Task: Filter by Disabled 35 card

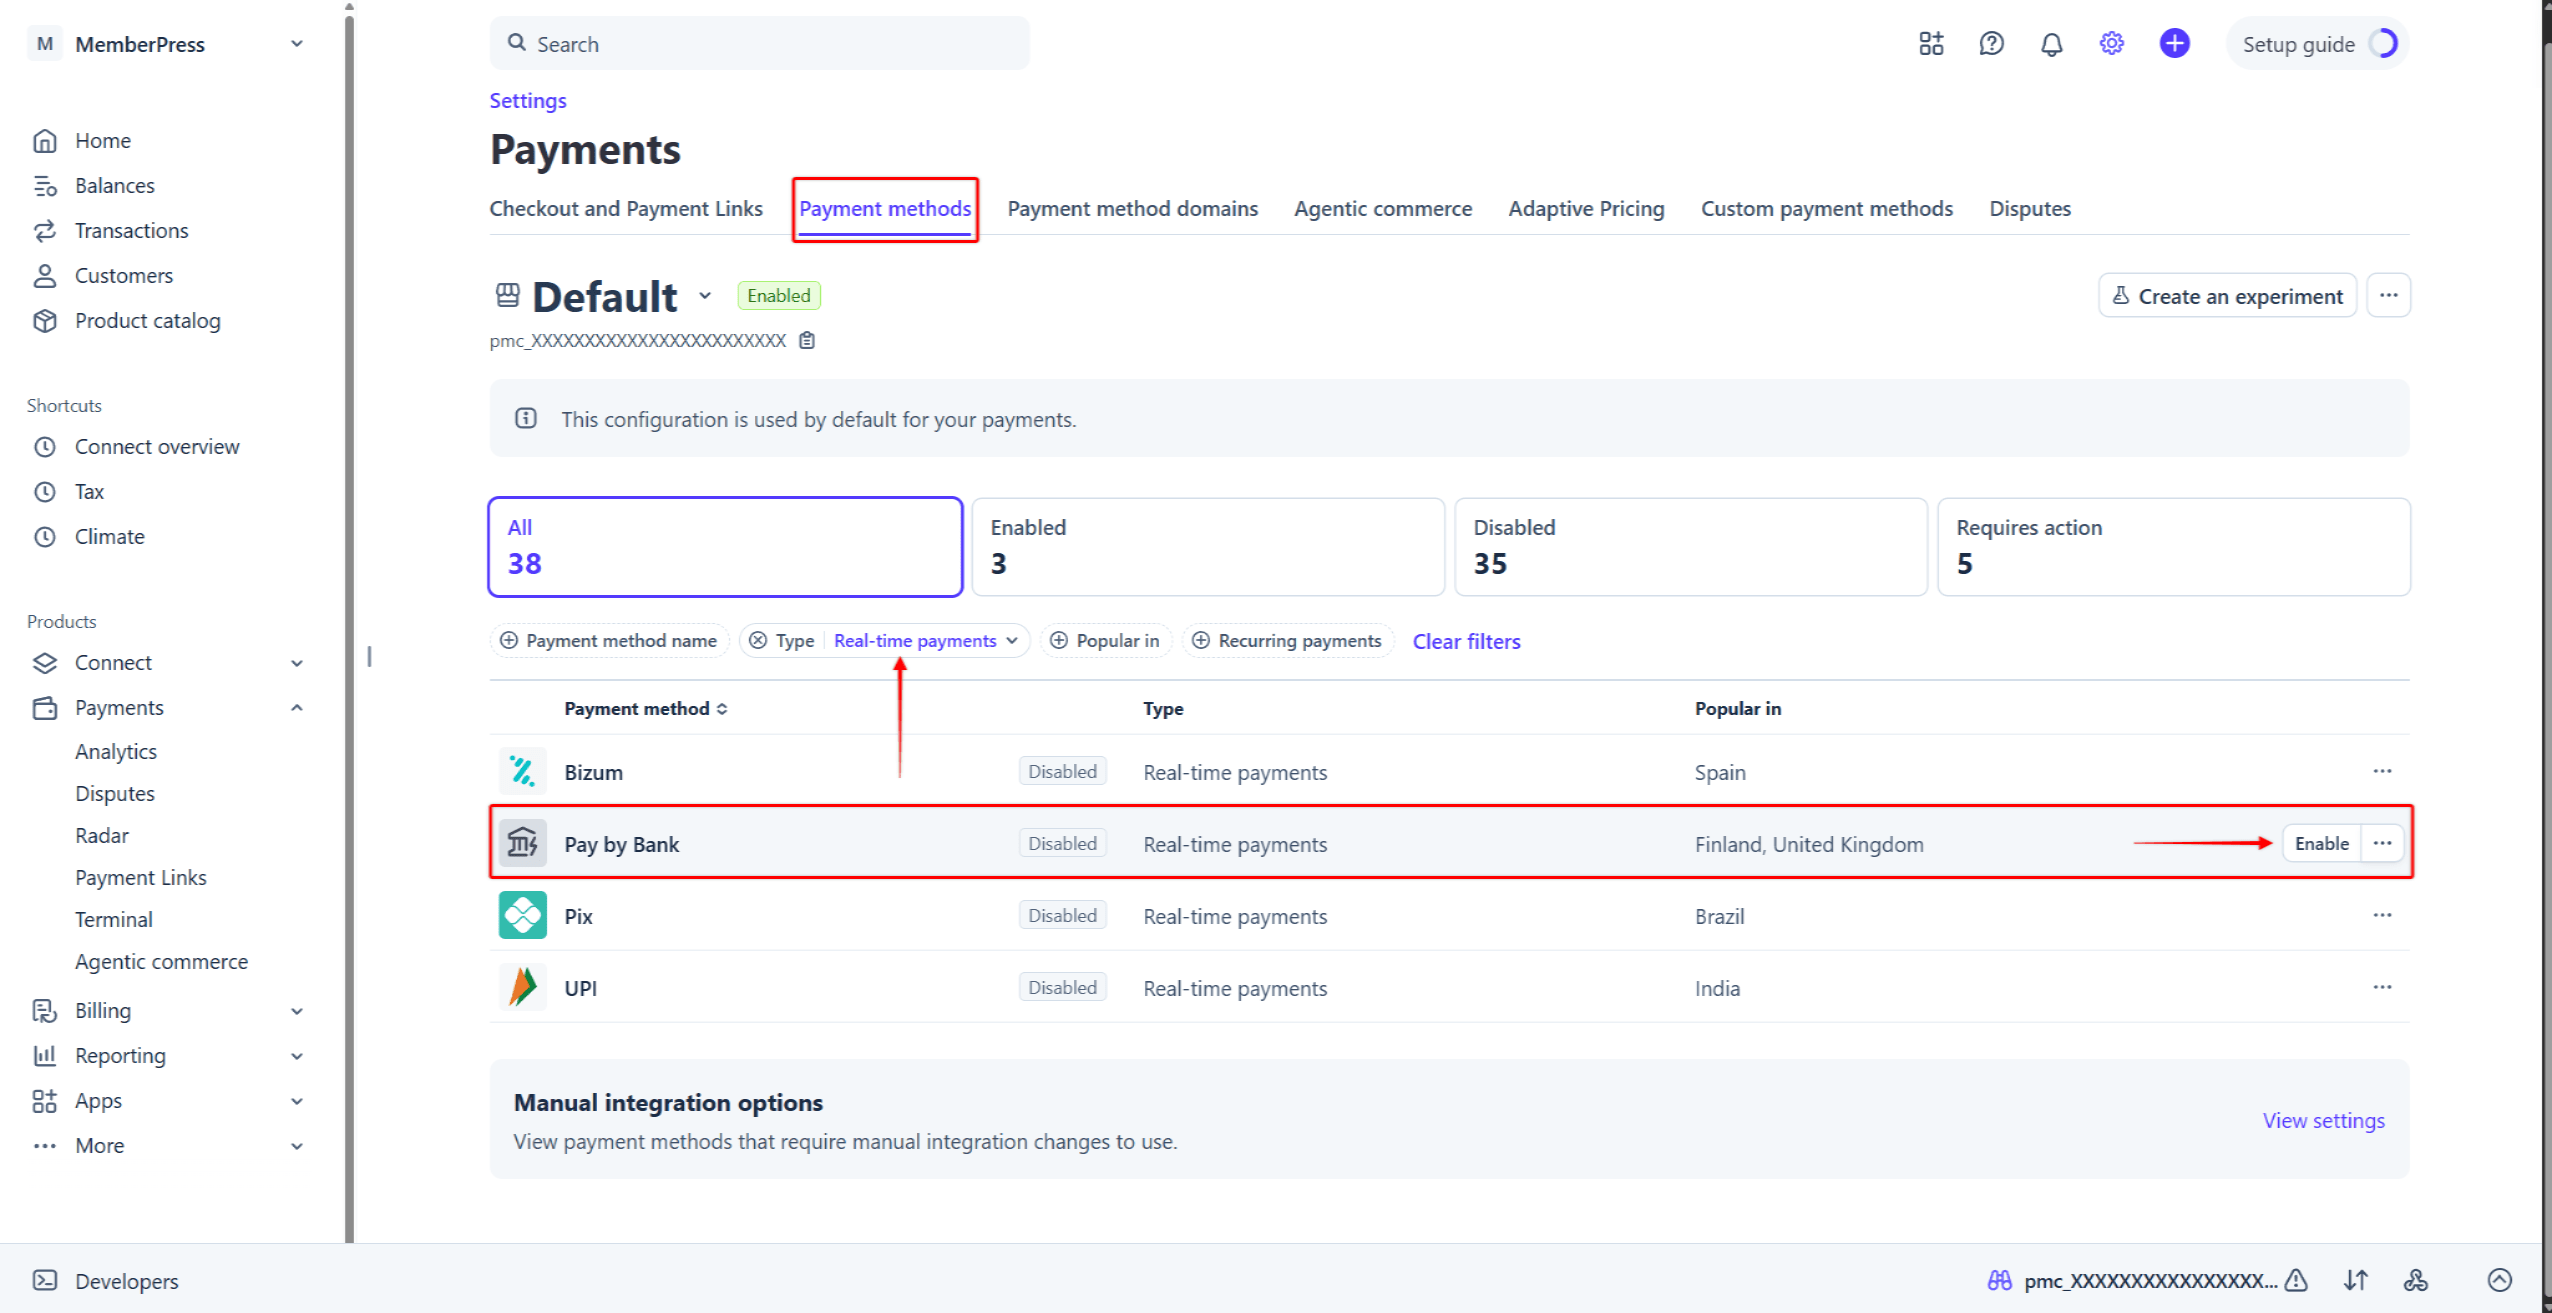Action: coord(1691,547)
